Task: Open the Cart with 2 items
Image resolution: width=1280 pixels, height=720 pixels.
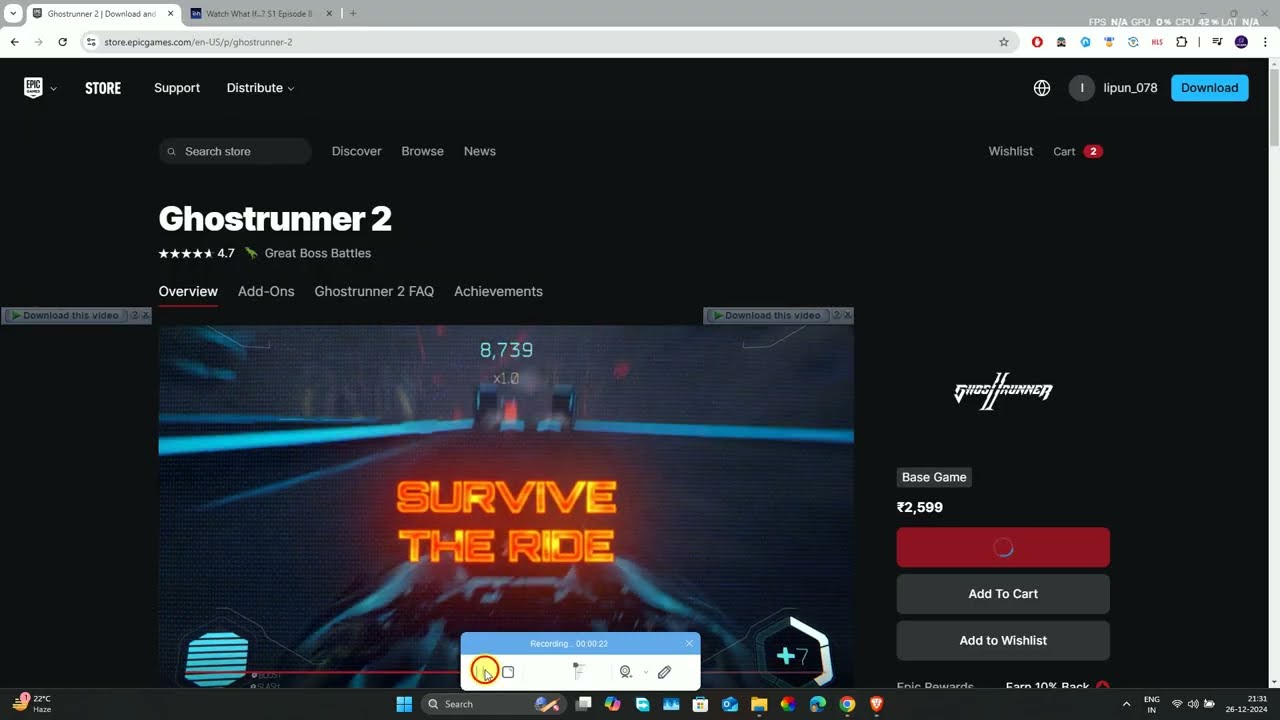Action: point(1077,151)
